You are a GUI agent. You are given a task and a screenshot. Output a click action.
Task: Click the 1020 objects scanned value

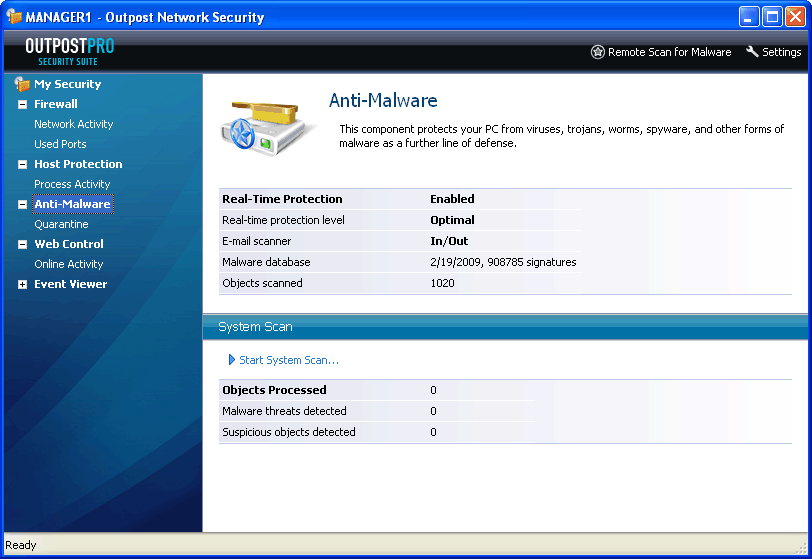442,283
